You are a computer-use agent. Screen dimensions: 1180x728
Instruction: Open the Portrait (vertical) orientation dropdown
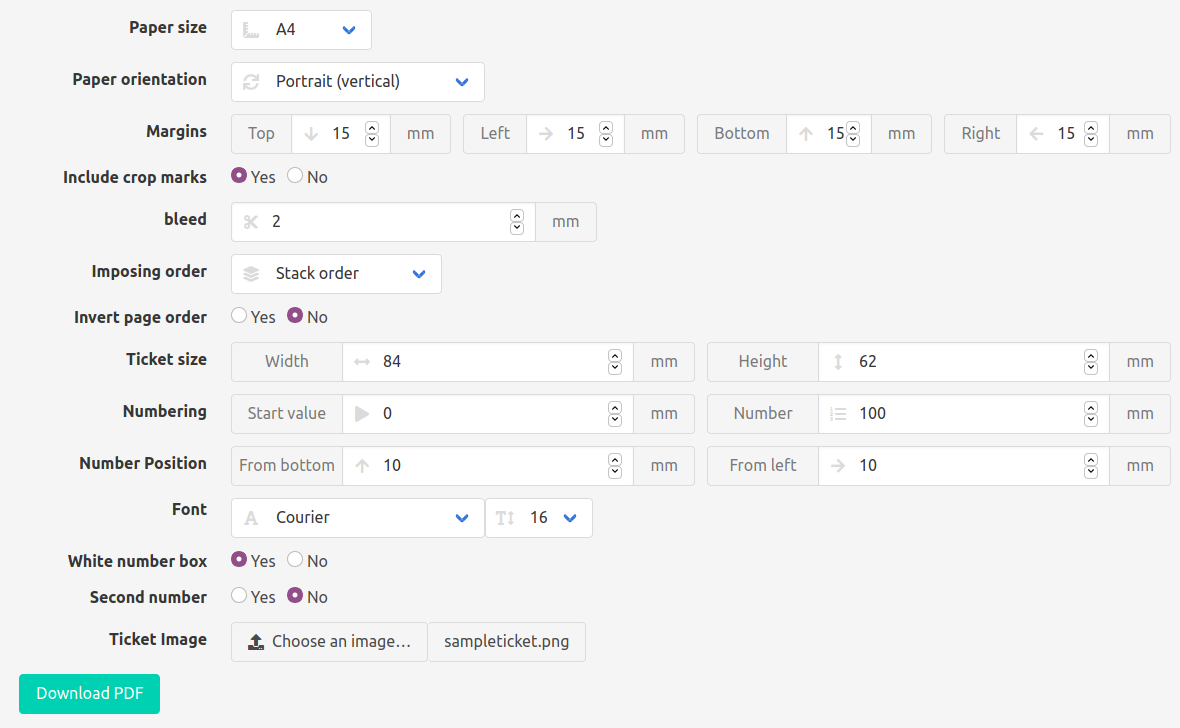357,82
